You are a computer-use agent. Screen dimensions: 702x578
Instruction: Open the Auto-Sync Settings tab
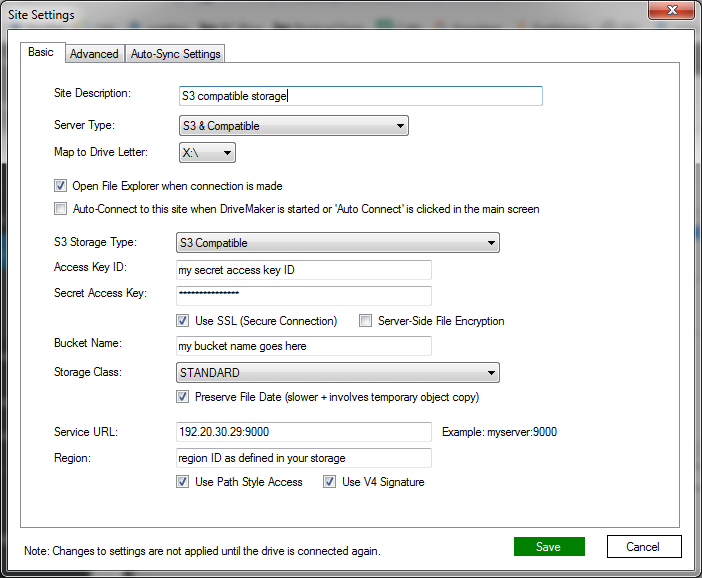176,54
